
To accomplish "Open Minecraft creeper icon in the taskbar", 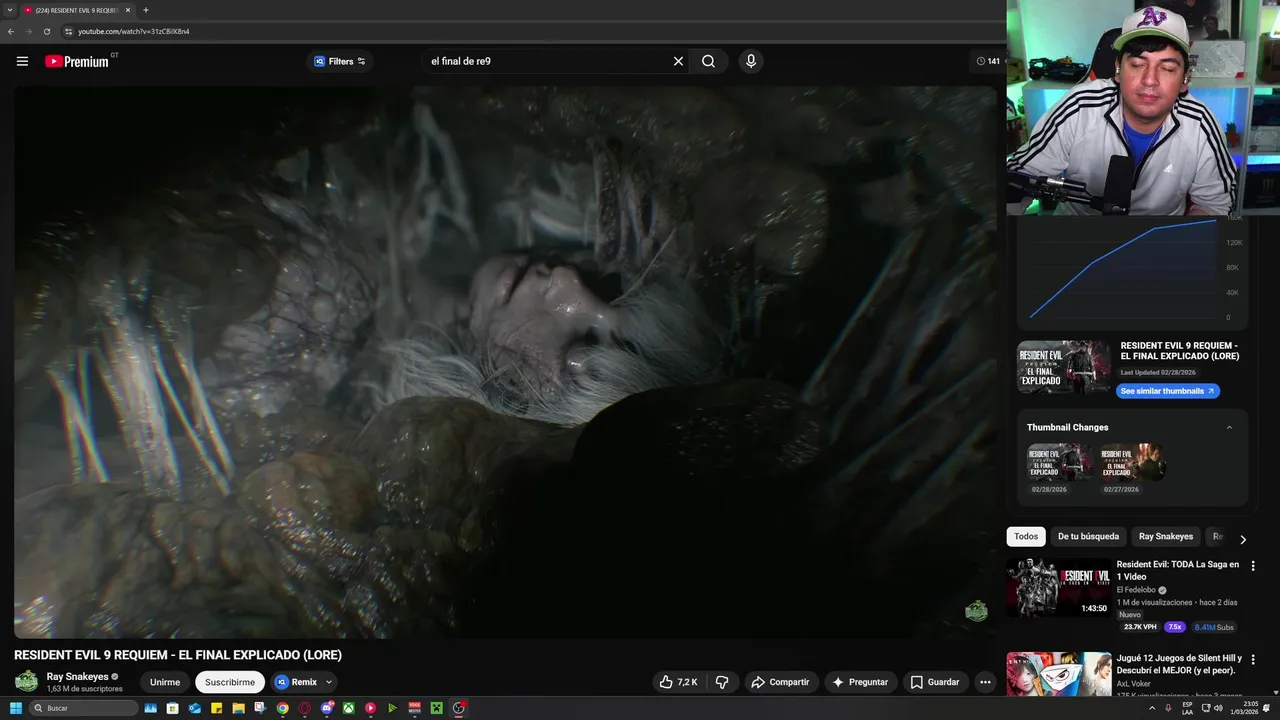I will 436,708.
